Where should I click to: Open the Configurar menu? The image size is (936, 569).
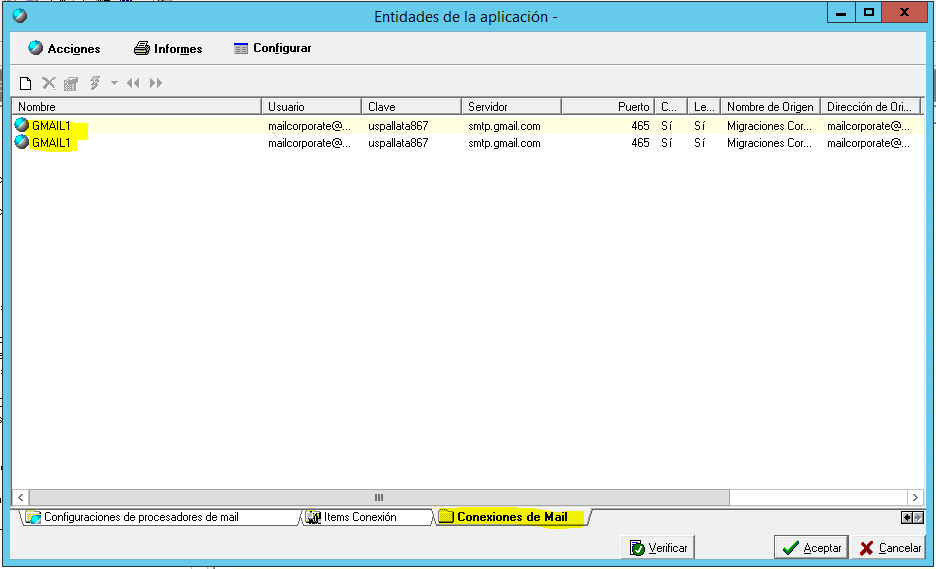272,48
